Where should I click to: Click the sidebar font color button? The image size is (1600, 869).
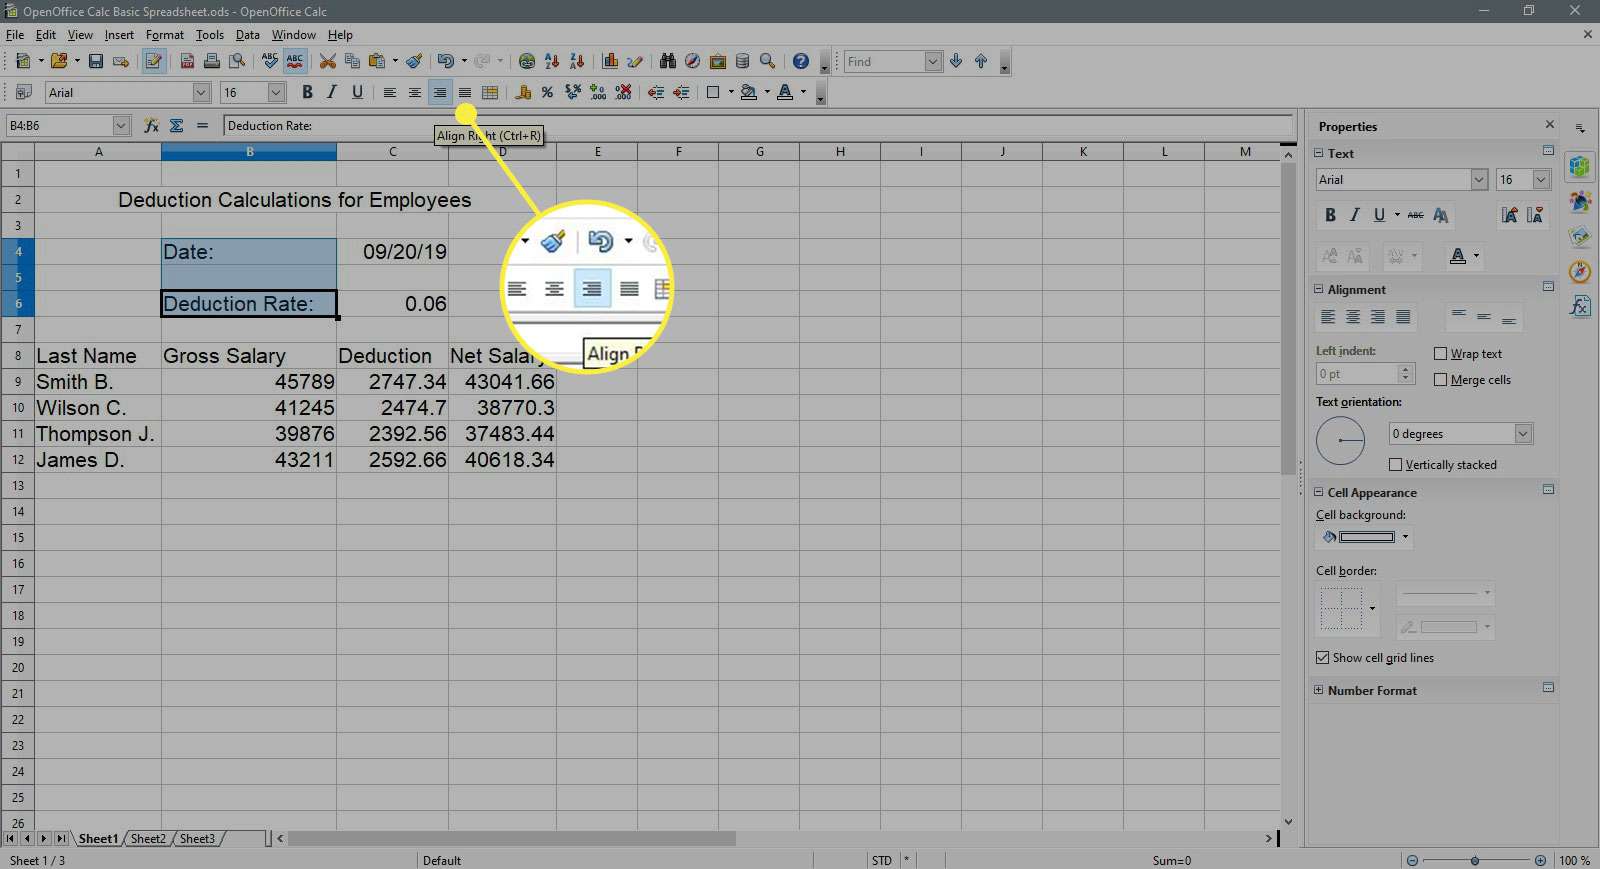pyautogui.click(x=1458, y=256)
